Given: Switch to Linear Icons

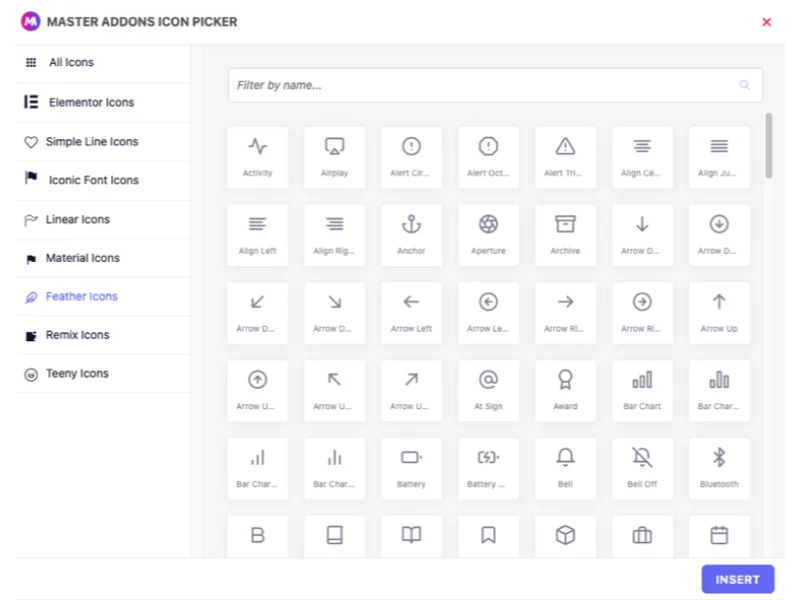Looking at the screenshot, I should [104, 219].
